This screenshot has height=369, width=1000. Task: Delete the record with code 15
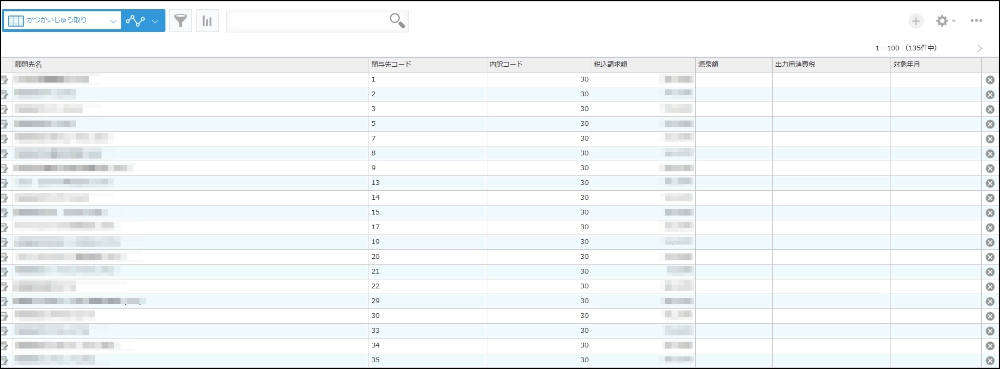pos(990,212)
